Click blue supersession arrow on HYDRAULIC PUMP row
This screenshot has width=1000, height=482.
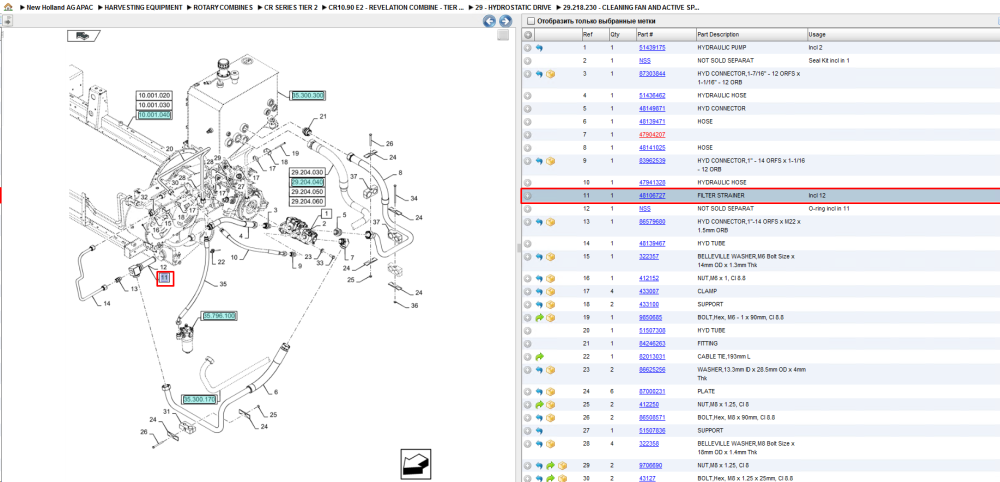point(539,48)
